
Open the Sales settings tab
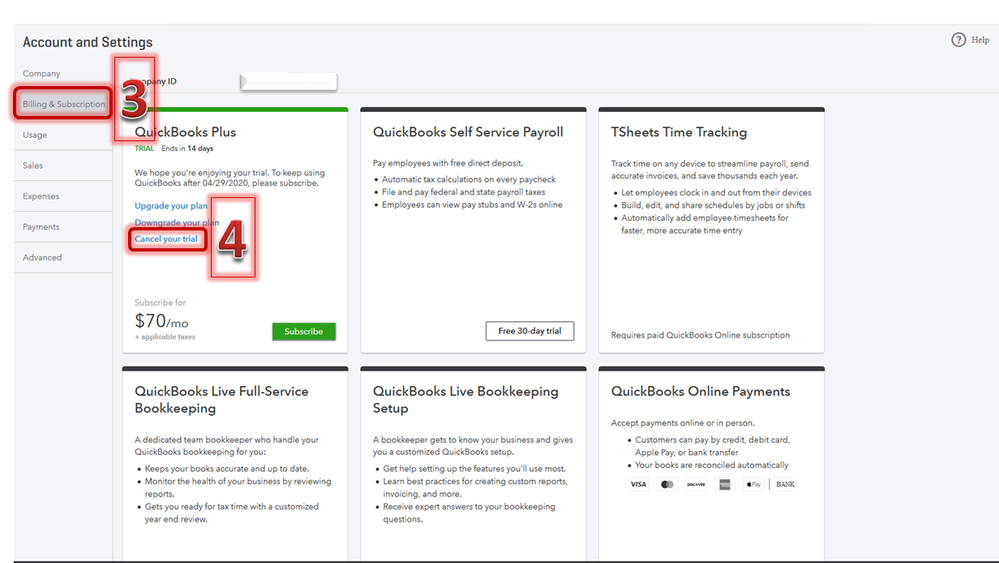32,165
